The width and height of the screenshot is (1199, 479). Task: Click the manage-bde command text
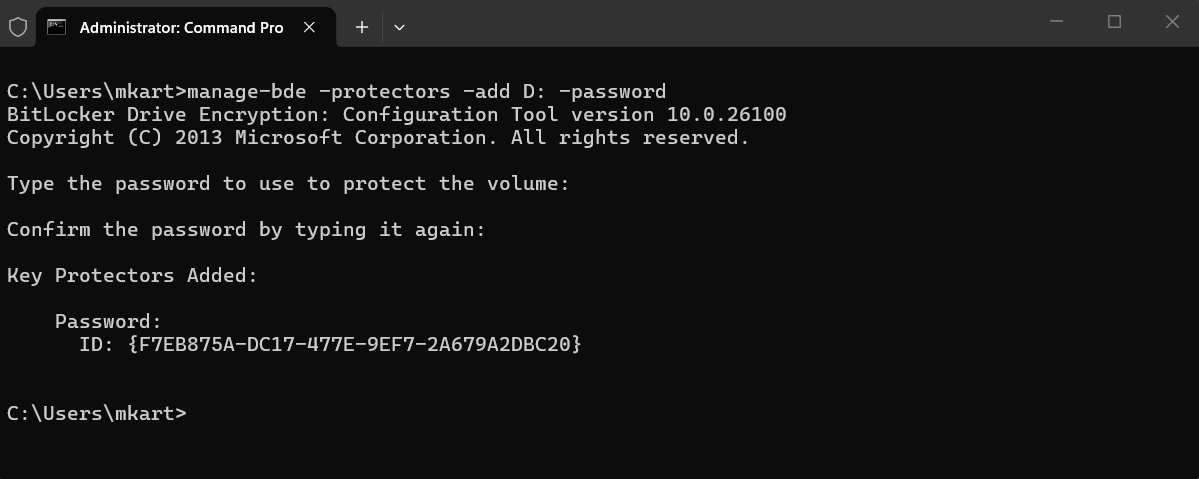tap(426, 92)
